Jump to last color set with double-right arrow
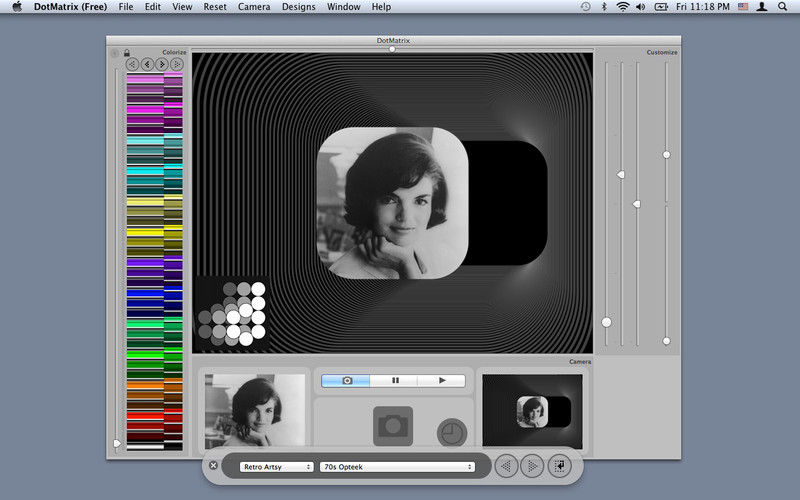Screen dimensions: 800x500 coord(177,64)
